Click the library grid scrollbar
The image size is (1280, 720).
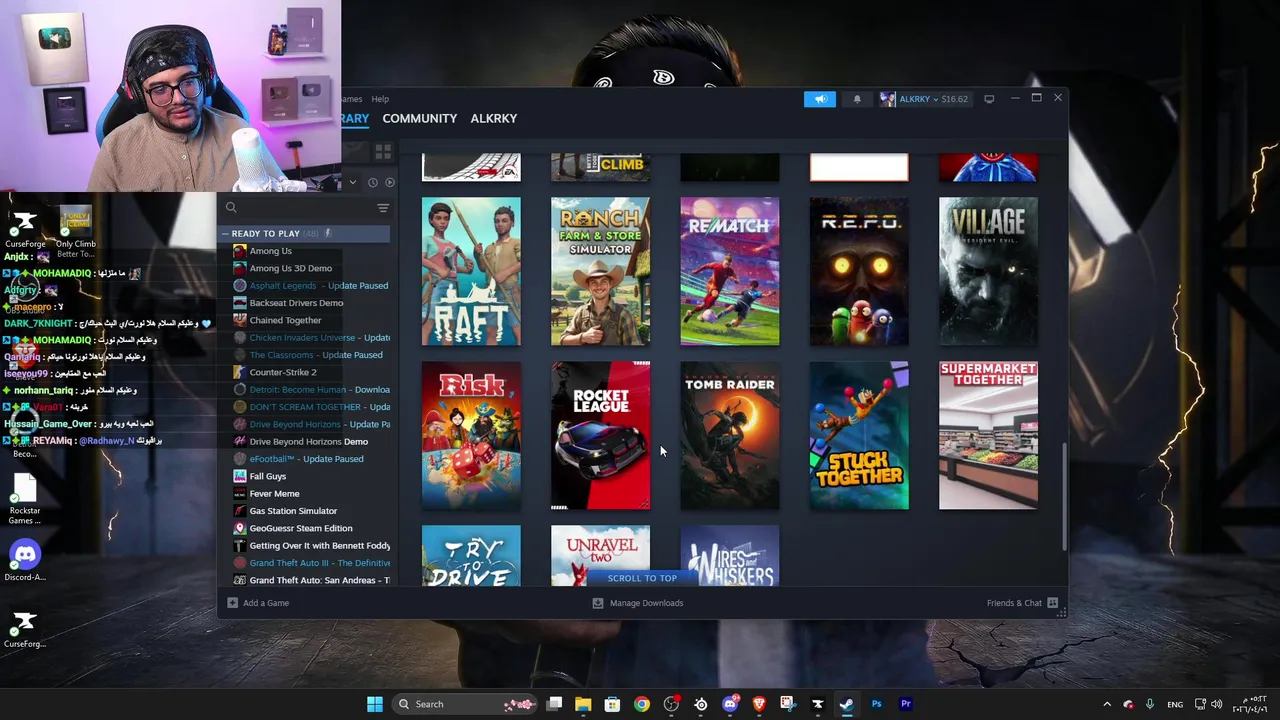1064,497
